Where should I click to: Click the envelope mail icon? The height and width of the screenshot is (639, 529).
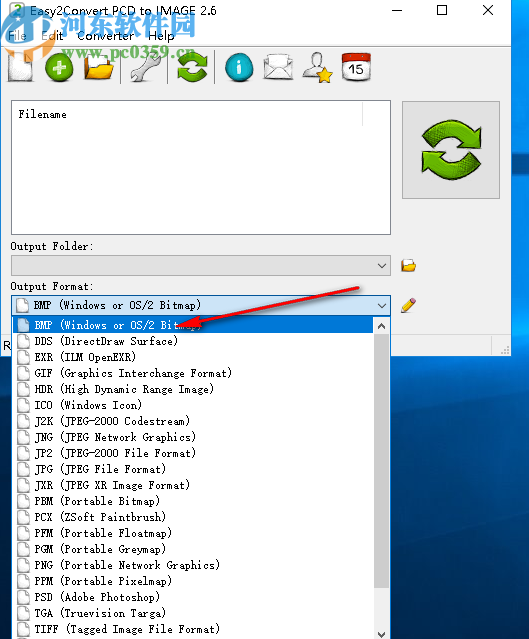click(x=278, y=68)
